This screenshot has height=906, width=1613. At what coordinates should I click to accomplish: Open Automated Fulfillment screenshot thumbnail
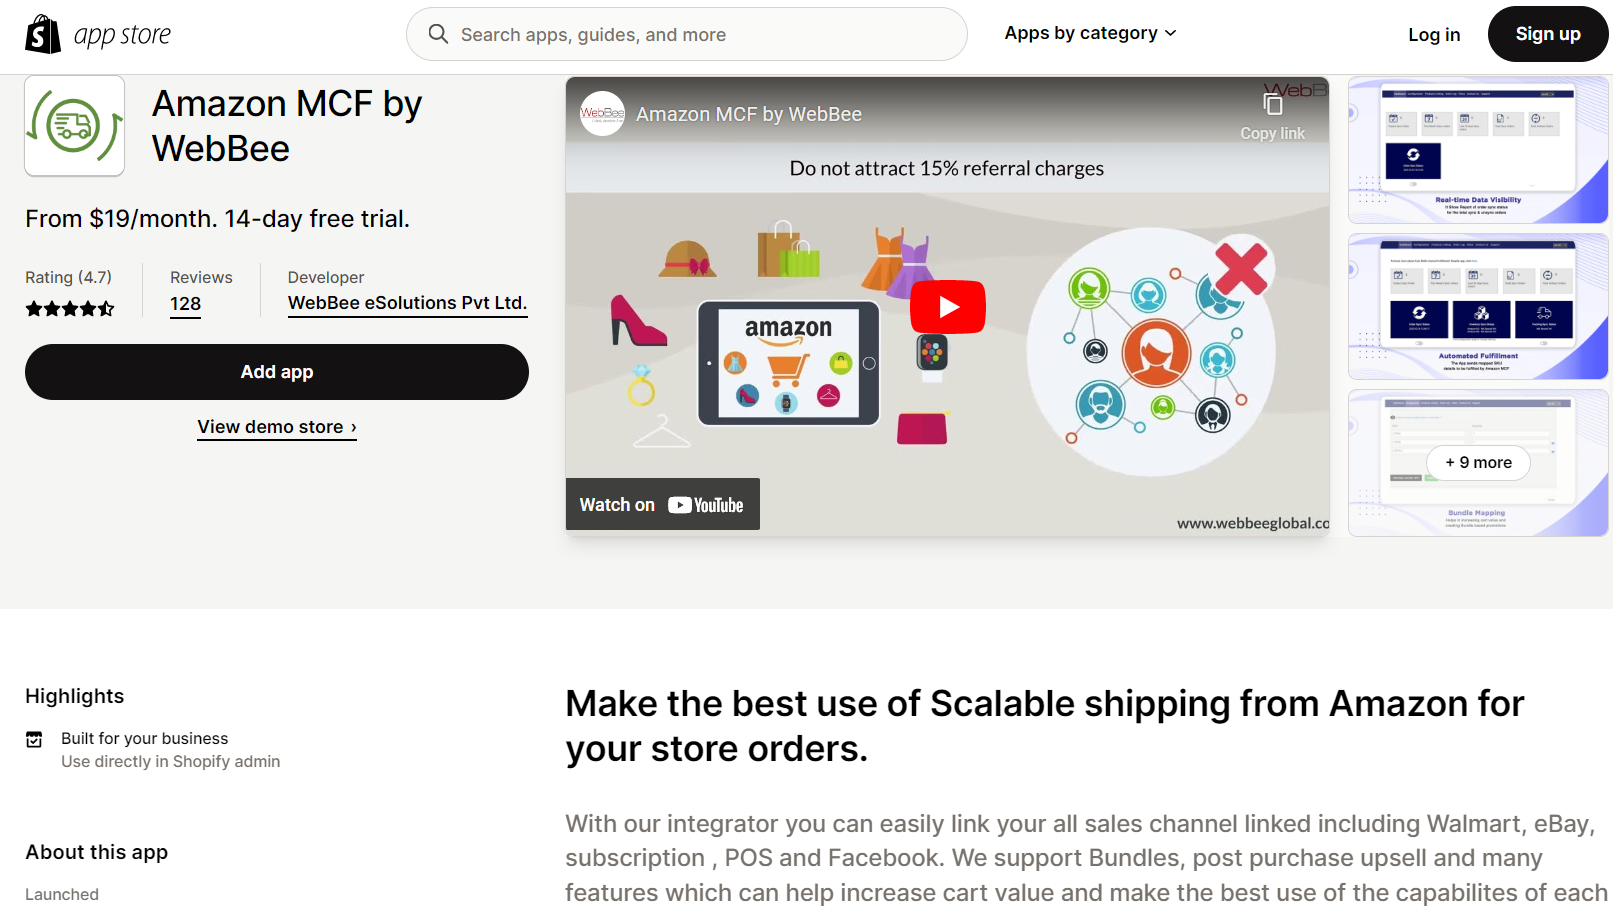coord(1477,306)
